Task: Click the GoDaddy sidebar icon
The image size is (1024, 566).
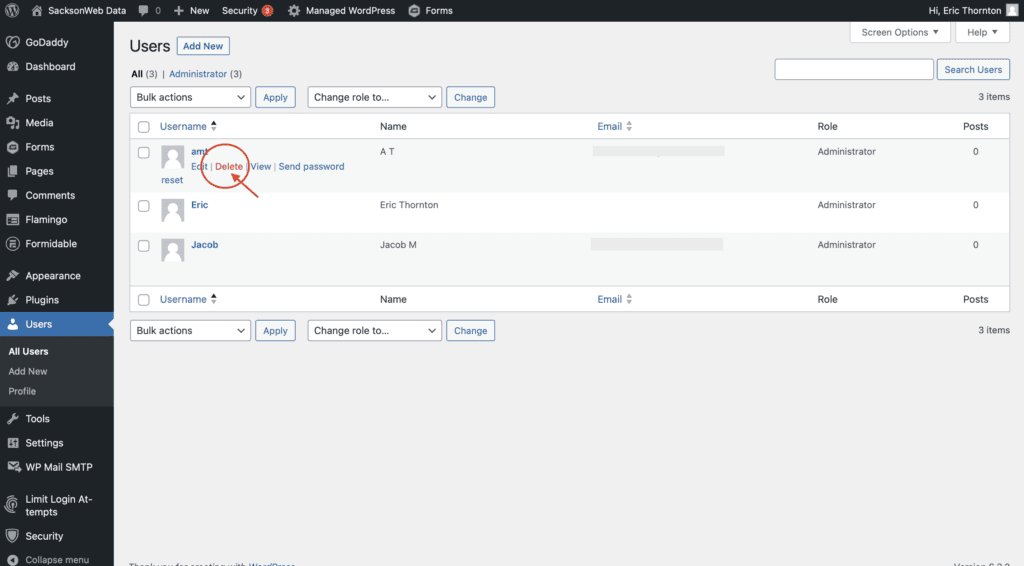Action: (12, 42)
